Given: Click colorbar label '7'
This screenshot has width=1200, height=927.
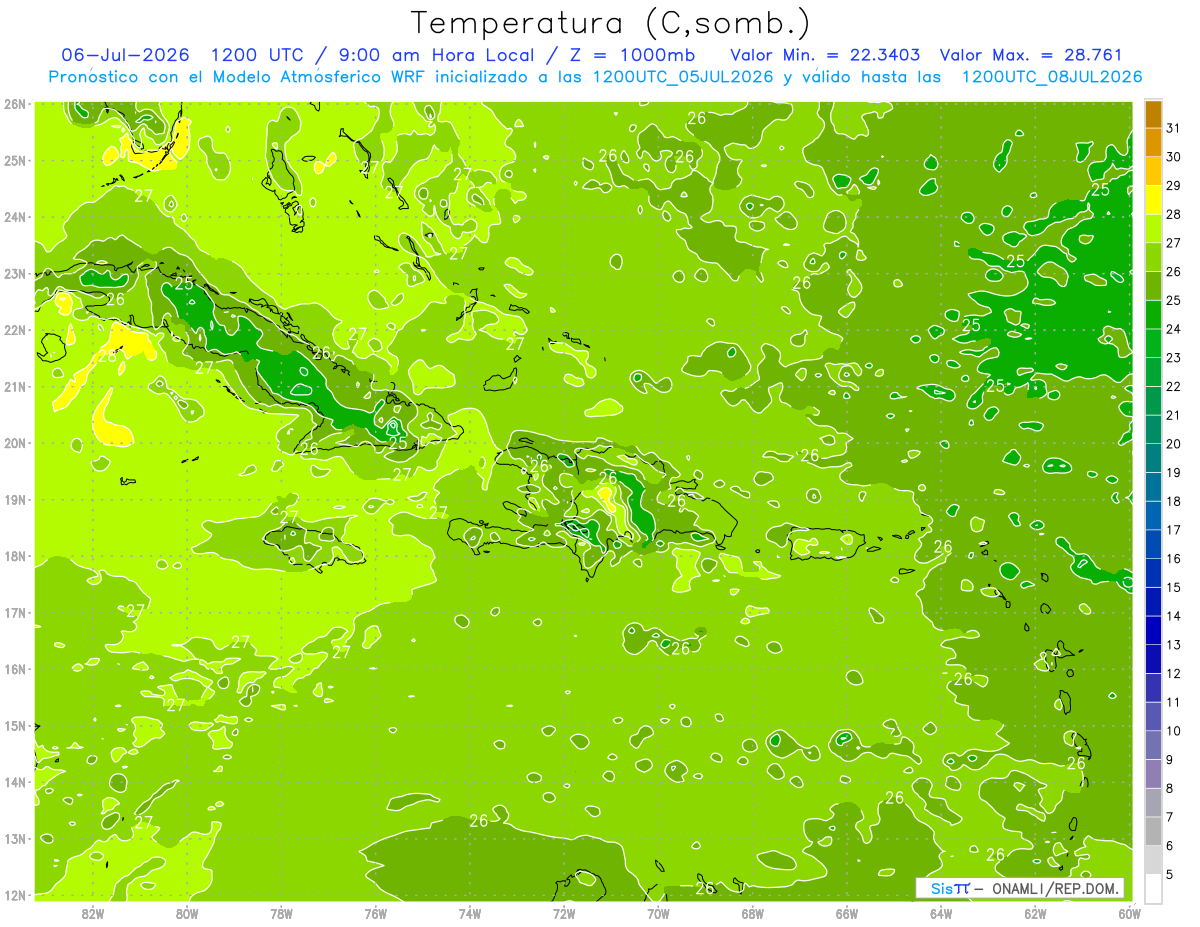Looking at the screenshot, I should [1170, 817].
